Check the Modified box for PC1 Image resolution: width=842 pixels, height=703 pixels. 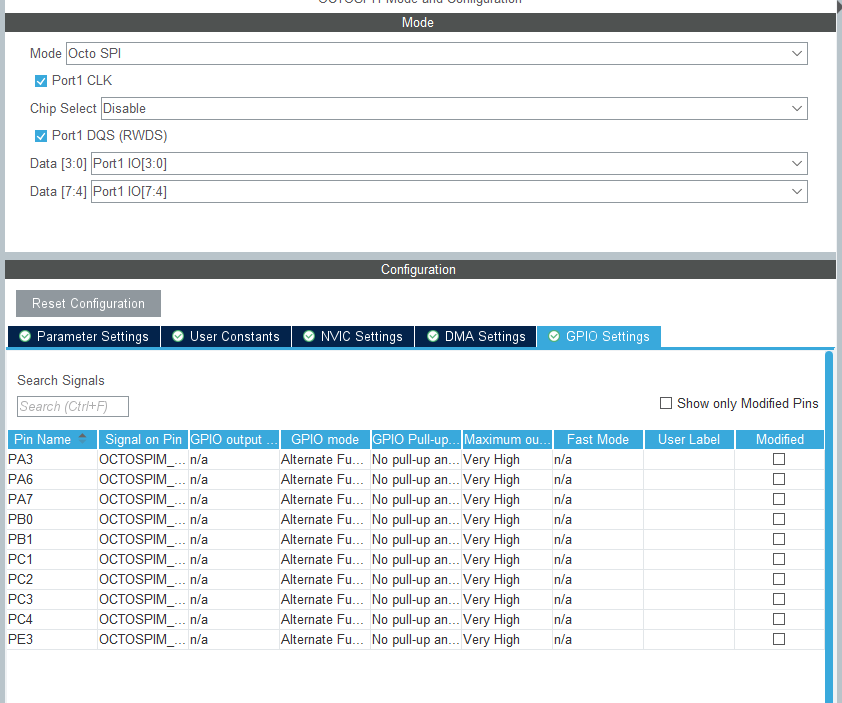point(779,559)
